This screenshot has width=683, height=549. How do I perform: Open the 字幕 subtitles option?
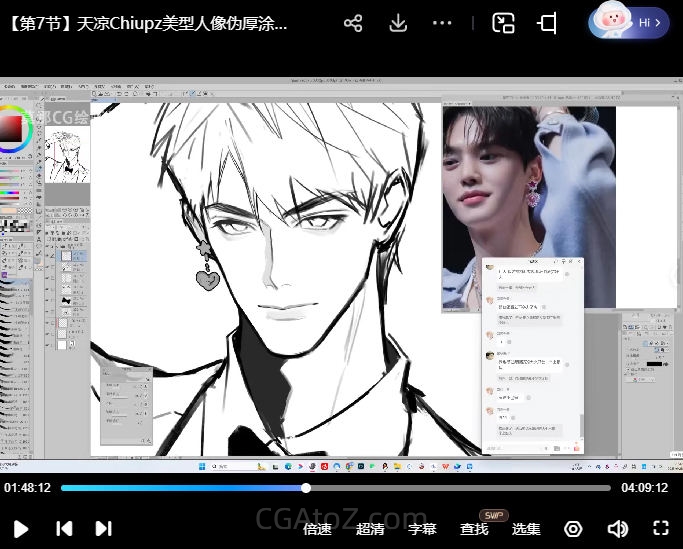tap(422, 529)
